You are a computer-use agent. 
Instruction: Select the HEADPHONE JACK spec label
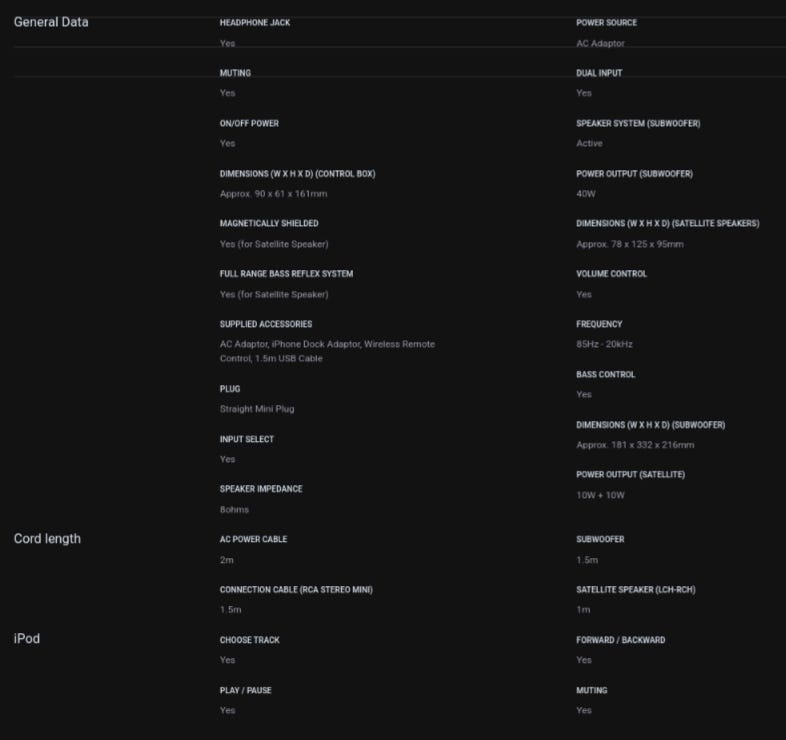coord(255,23)
